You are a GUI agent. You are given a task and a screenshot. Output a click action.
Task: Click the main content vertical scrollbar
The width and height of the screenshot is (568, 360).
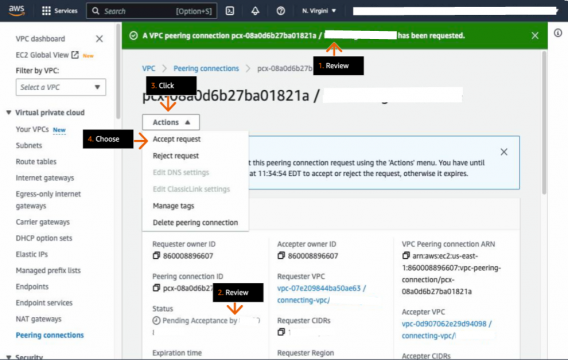(x=544, y=123)
